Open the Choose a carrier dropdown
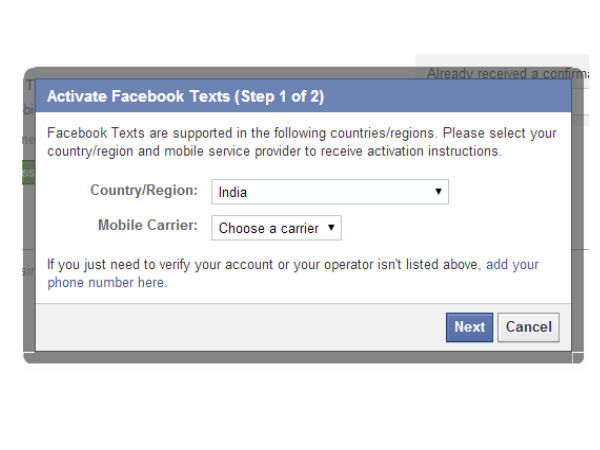The width and height of the screenshot is (600, 450). coord(276,228)
